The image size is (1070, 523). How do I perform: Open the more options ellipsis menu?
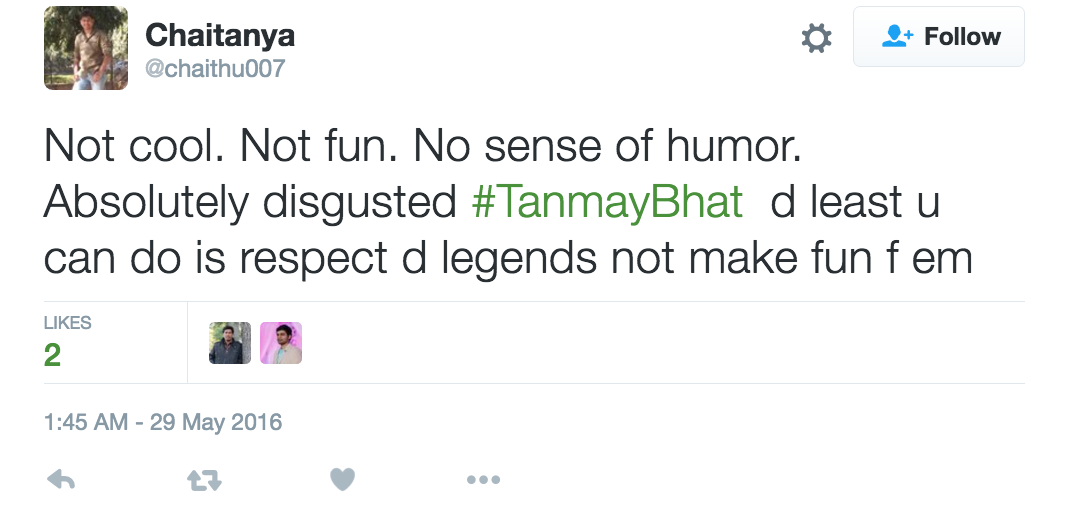coord(483,481)
